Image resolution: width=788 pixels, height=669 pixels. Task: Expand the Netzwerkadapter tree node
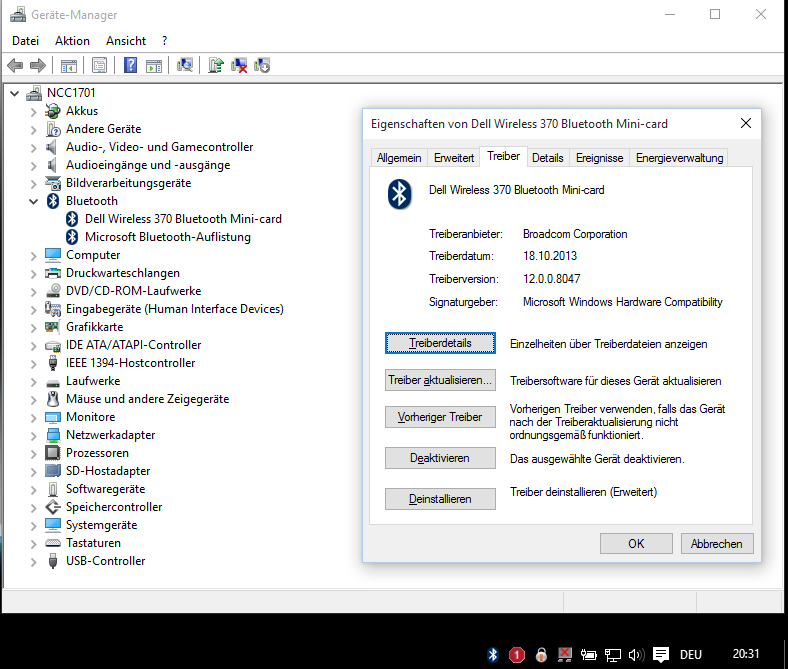click(x=33, y=435)
